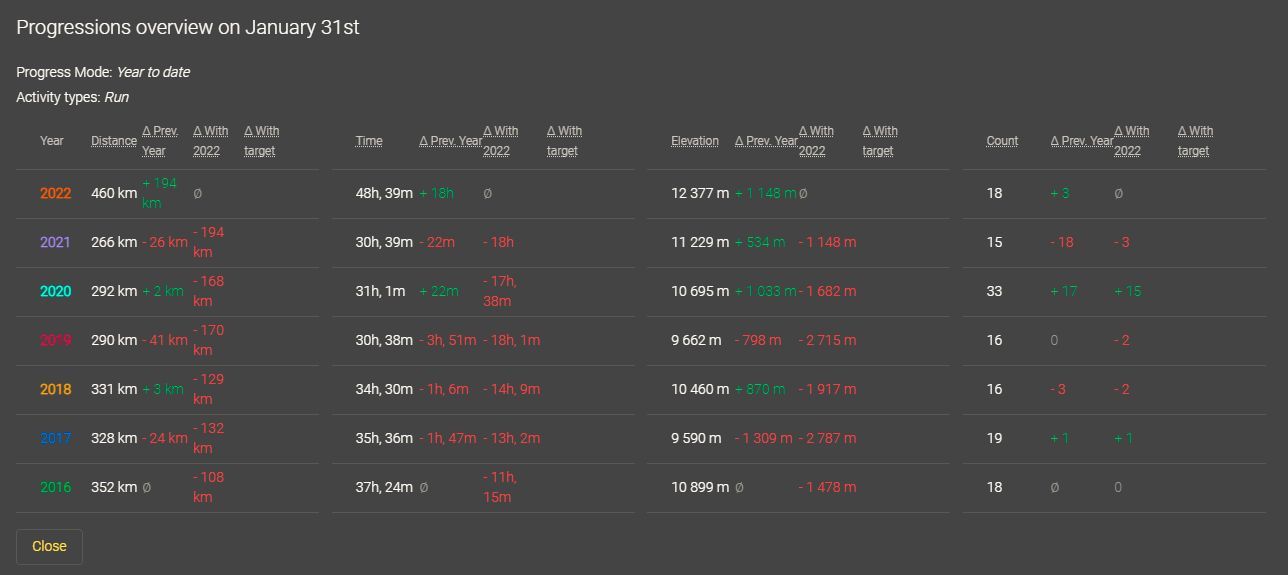
Task: Click the Year to date progress mode text
Action: point(153,72)
